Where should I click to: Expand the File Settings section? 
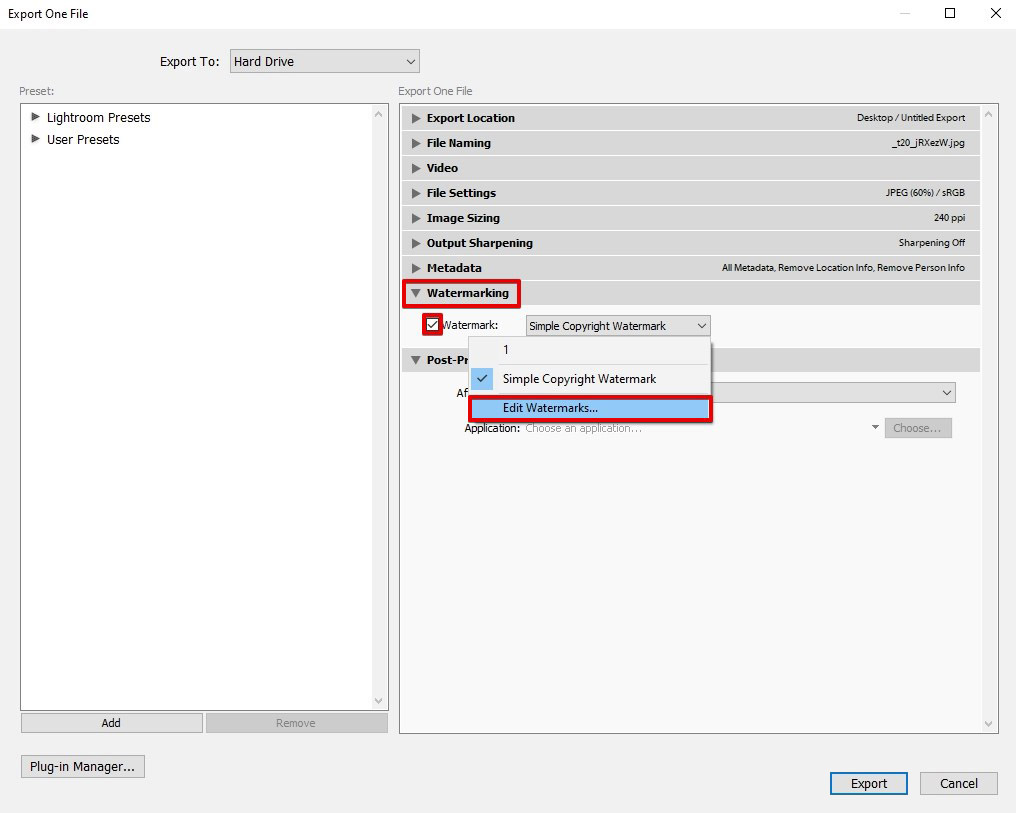click(416, 193)
